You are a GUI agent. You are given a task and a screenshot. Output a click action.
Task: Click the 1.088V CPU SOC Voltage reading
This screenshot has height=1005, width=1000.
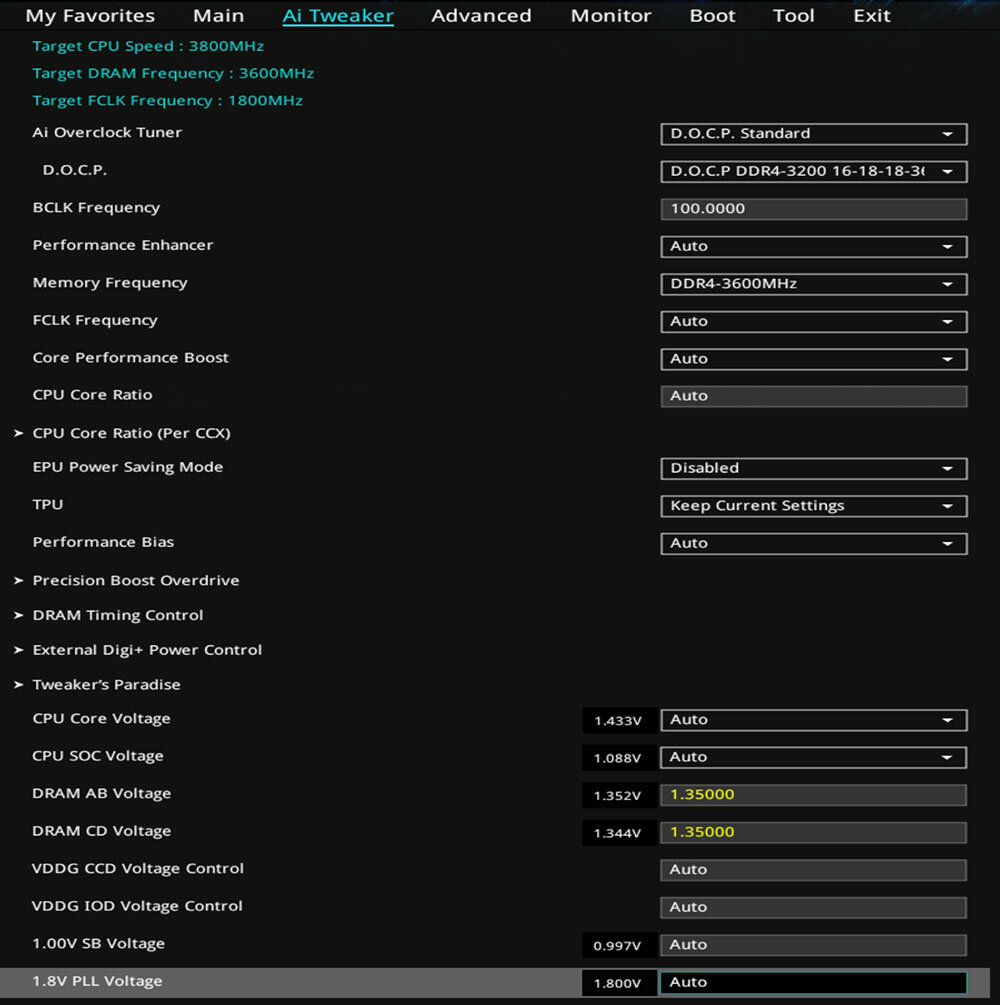point(618,758)
